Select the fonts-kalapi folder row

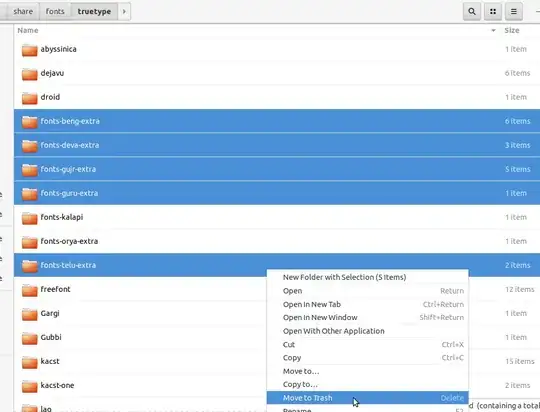[x=277, y=217]
